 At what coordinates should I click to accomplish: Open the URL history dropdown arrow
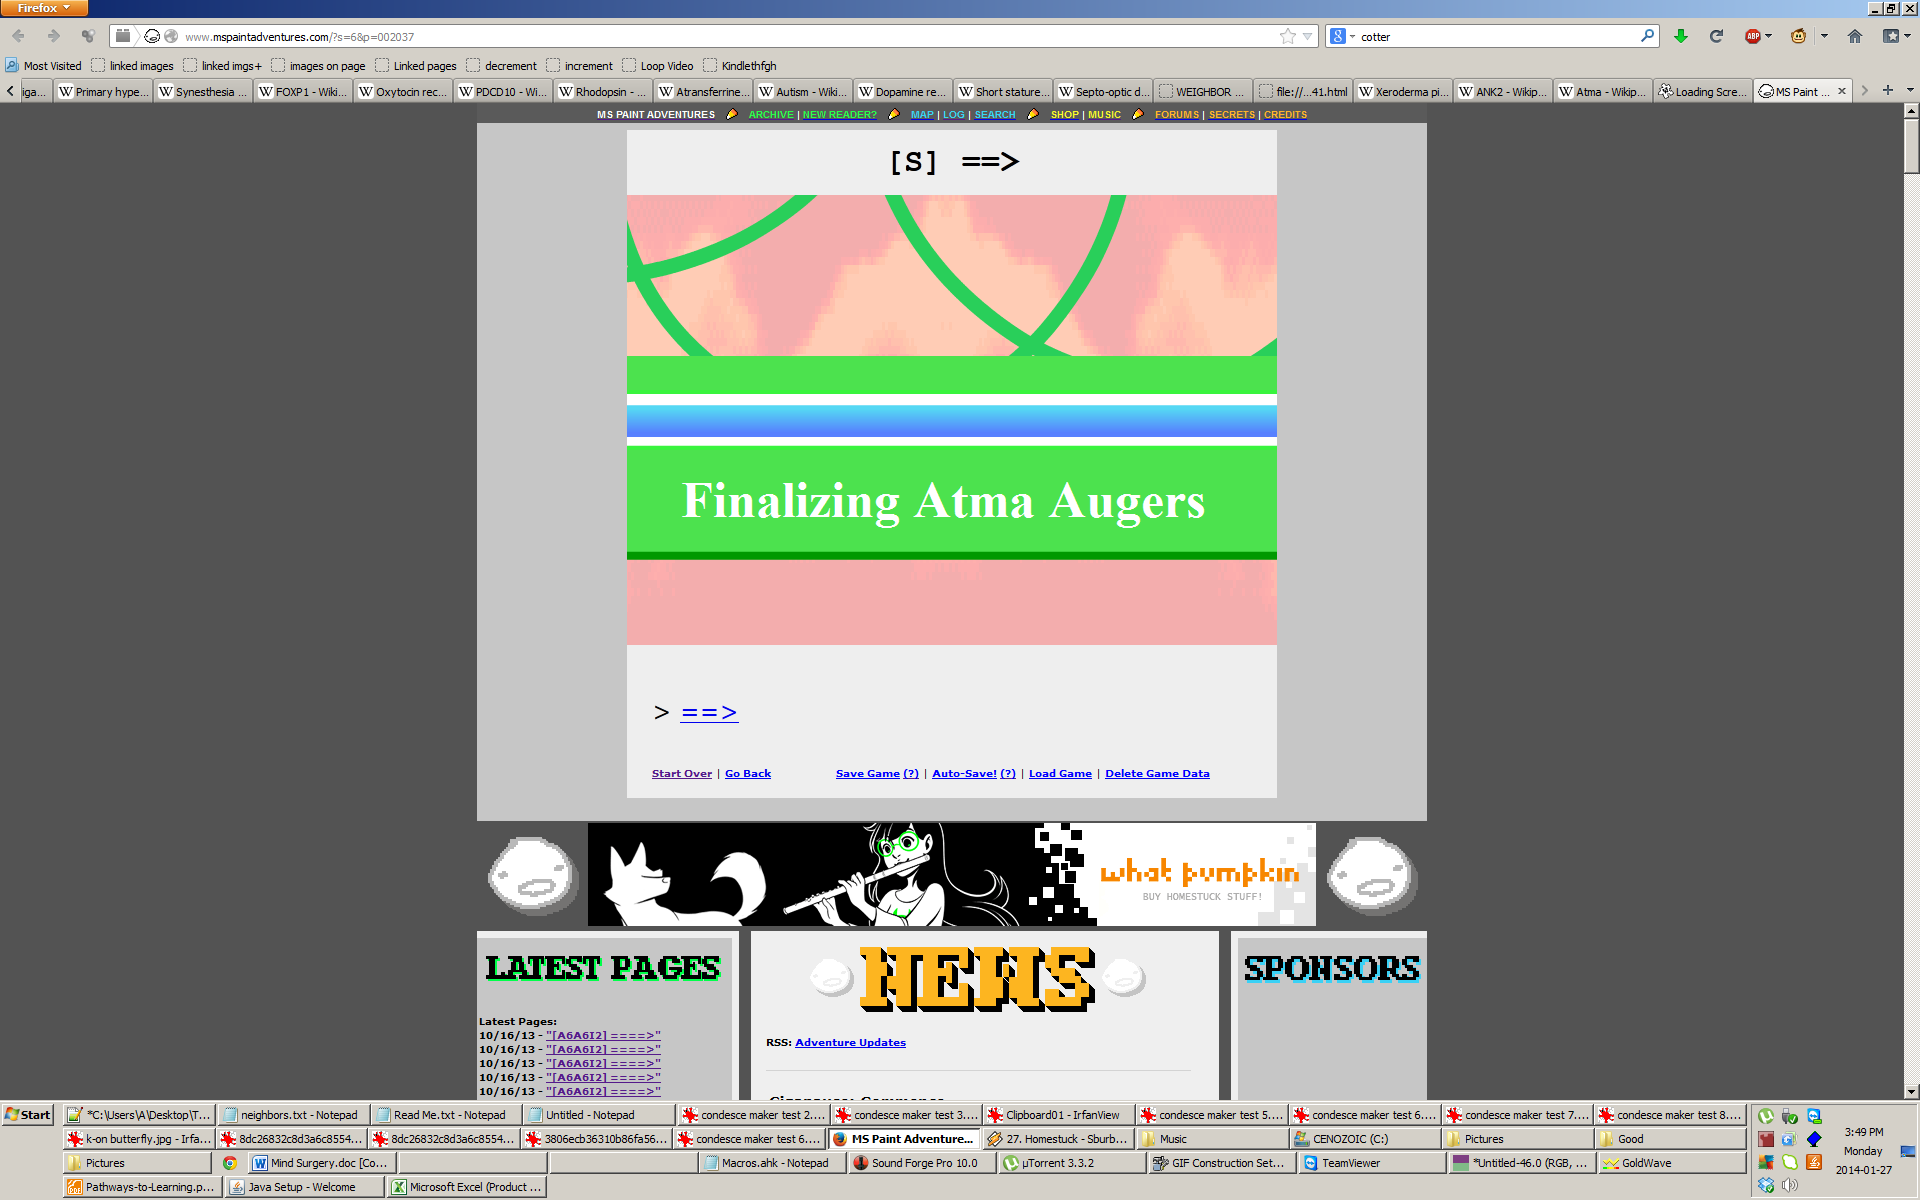(x=1307, y=36)
